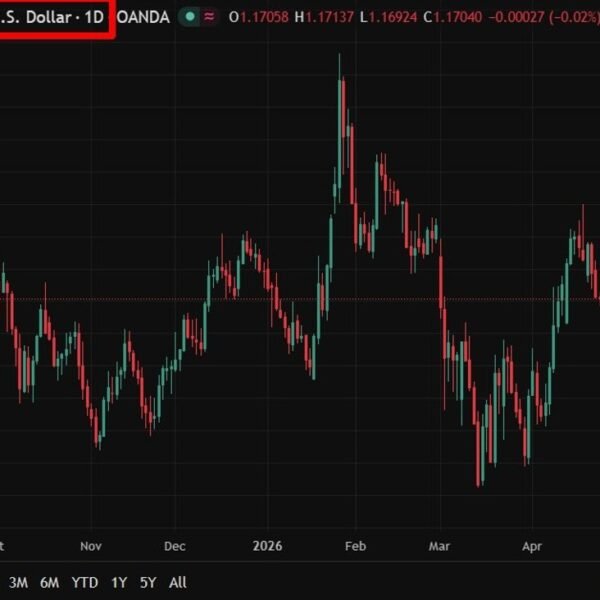Click the 2026 year label on time axis
The height and width of the screenshot is (600, 600).
click(267, 546)
